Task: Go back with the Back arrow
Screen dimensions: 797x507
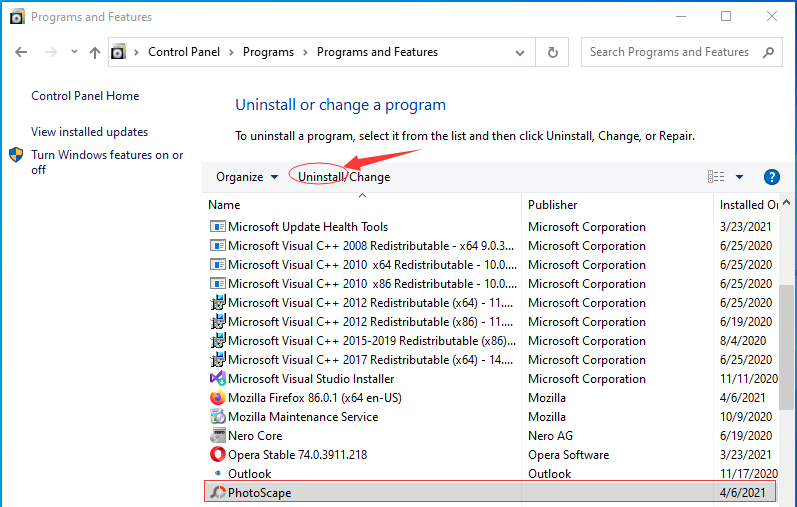Action: pyautogui.click(x=21, y=52)
